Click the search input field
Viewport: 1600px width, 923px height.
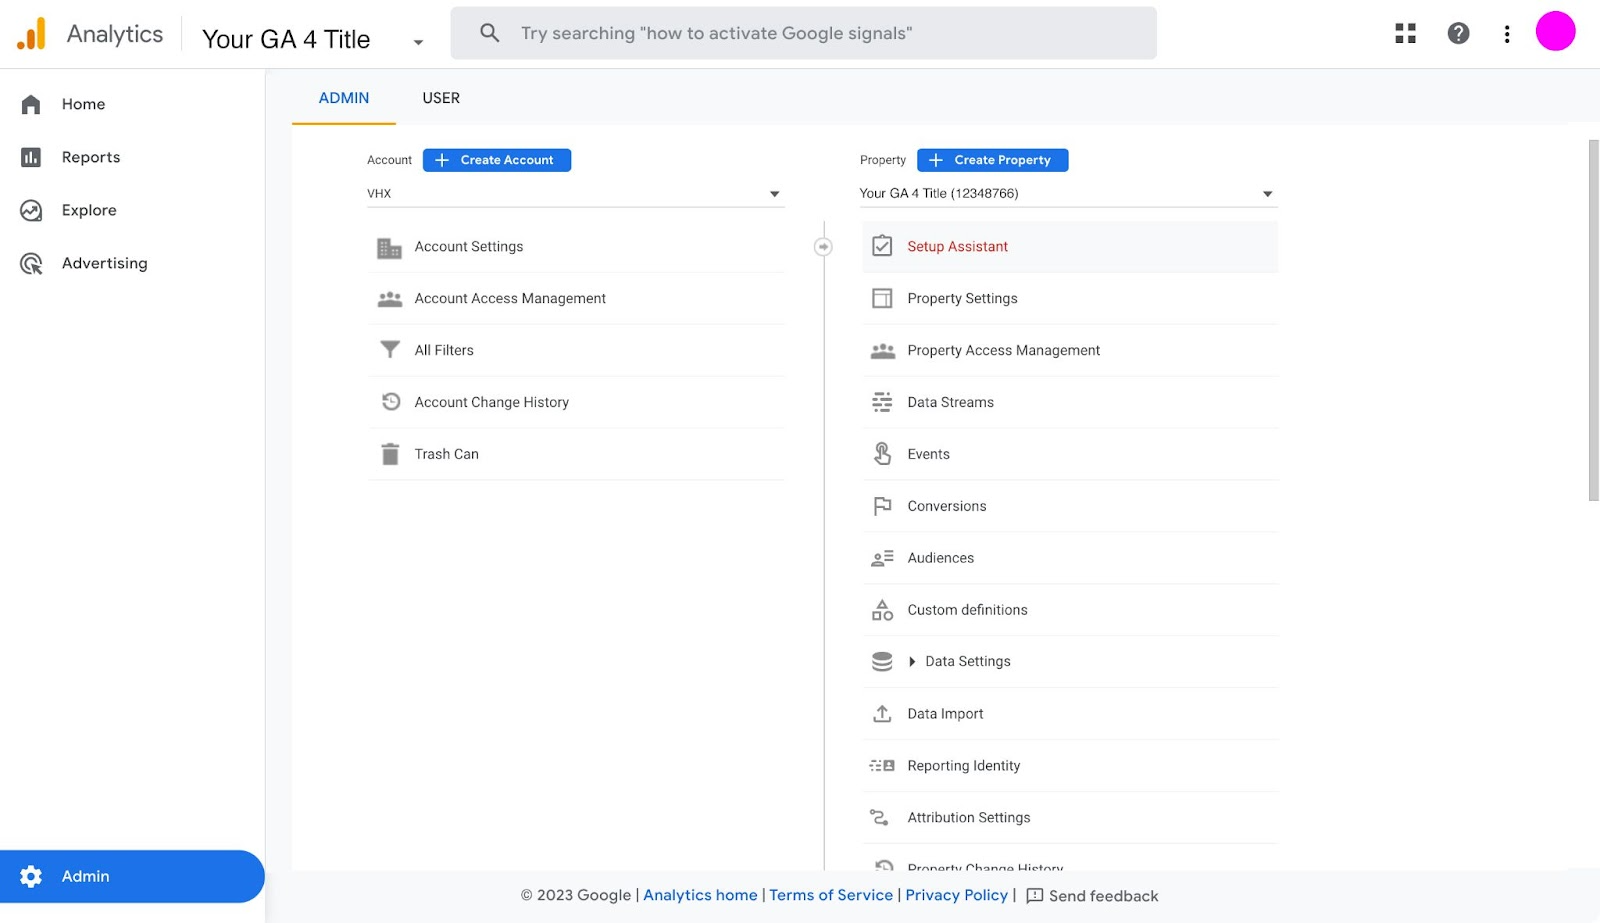coord(803,33)
